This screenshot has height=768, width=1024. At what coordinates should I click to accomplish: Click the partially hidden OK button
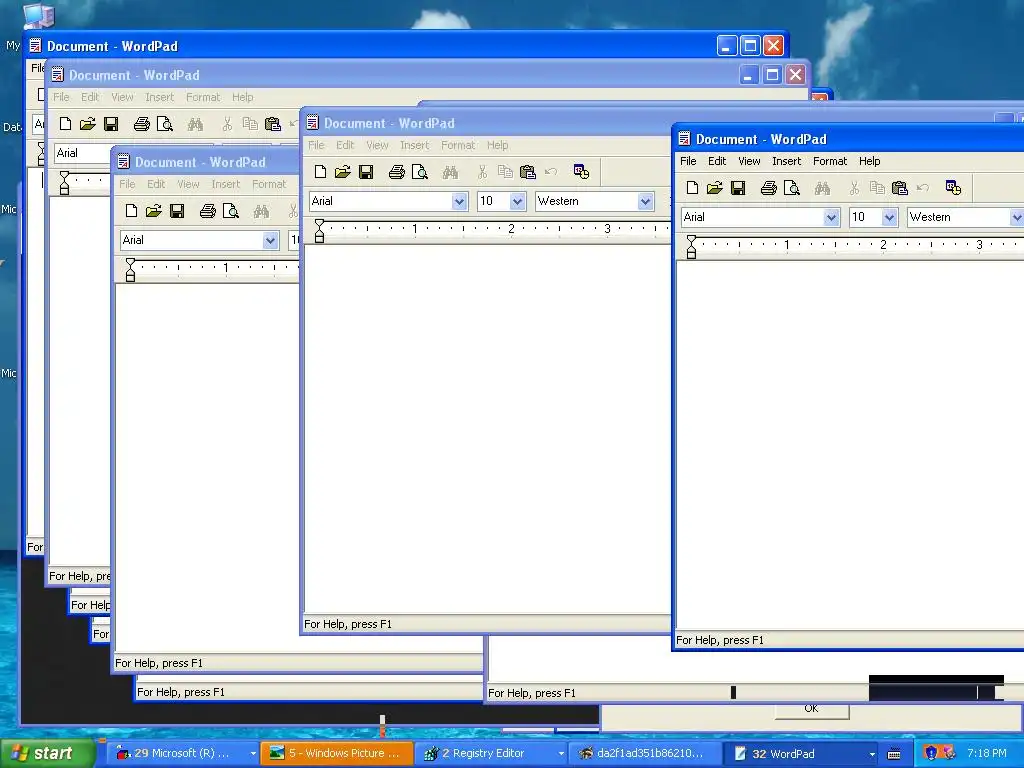coord(812,711)
